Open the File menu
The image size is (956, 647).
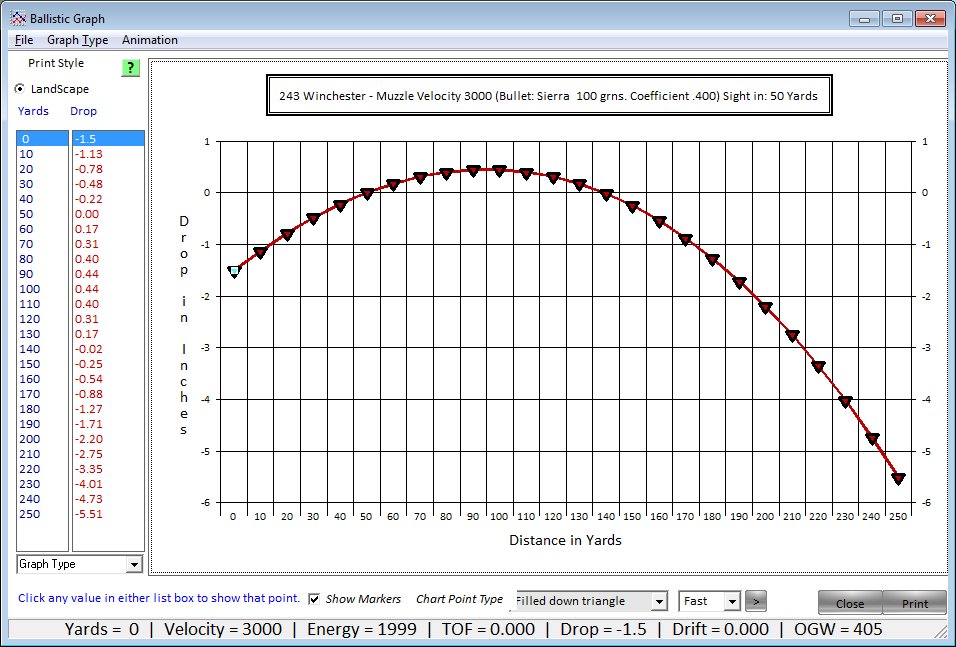pyautogui.click(x=24, y=40)
